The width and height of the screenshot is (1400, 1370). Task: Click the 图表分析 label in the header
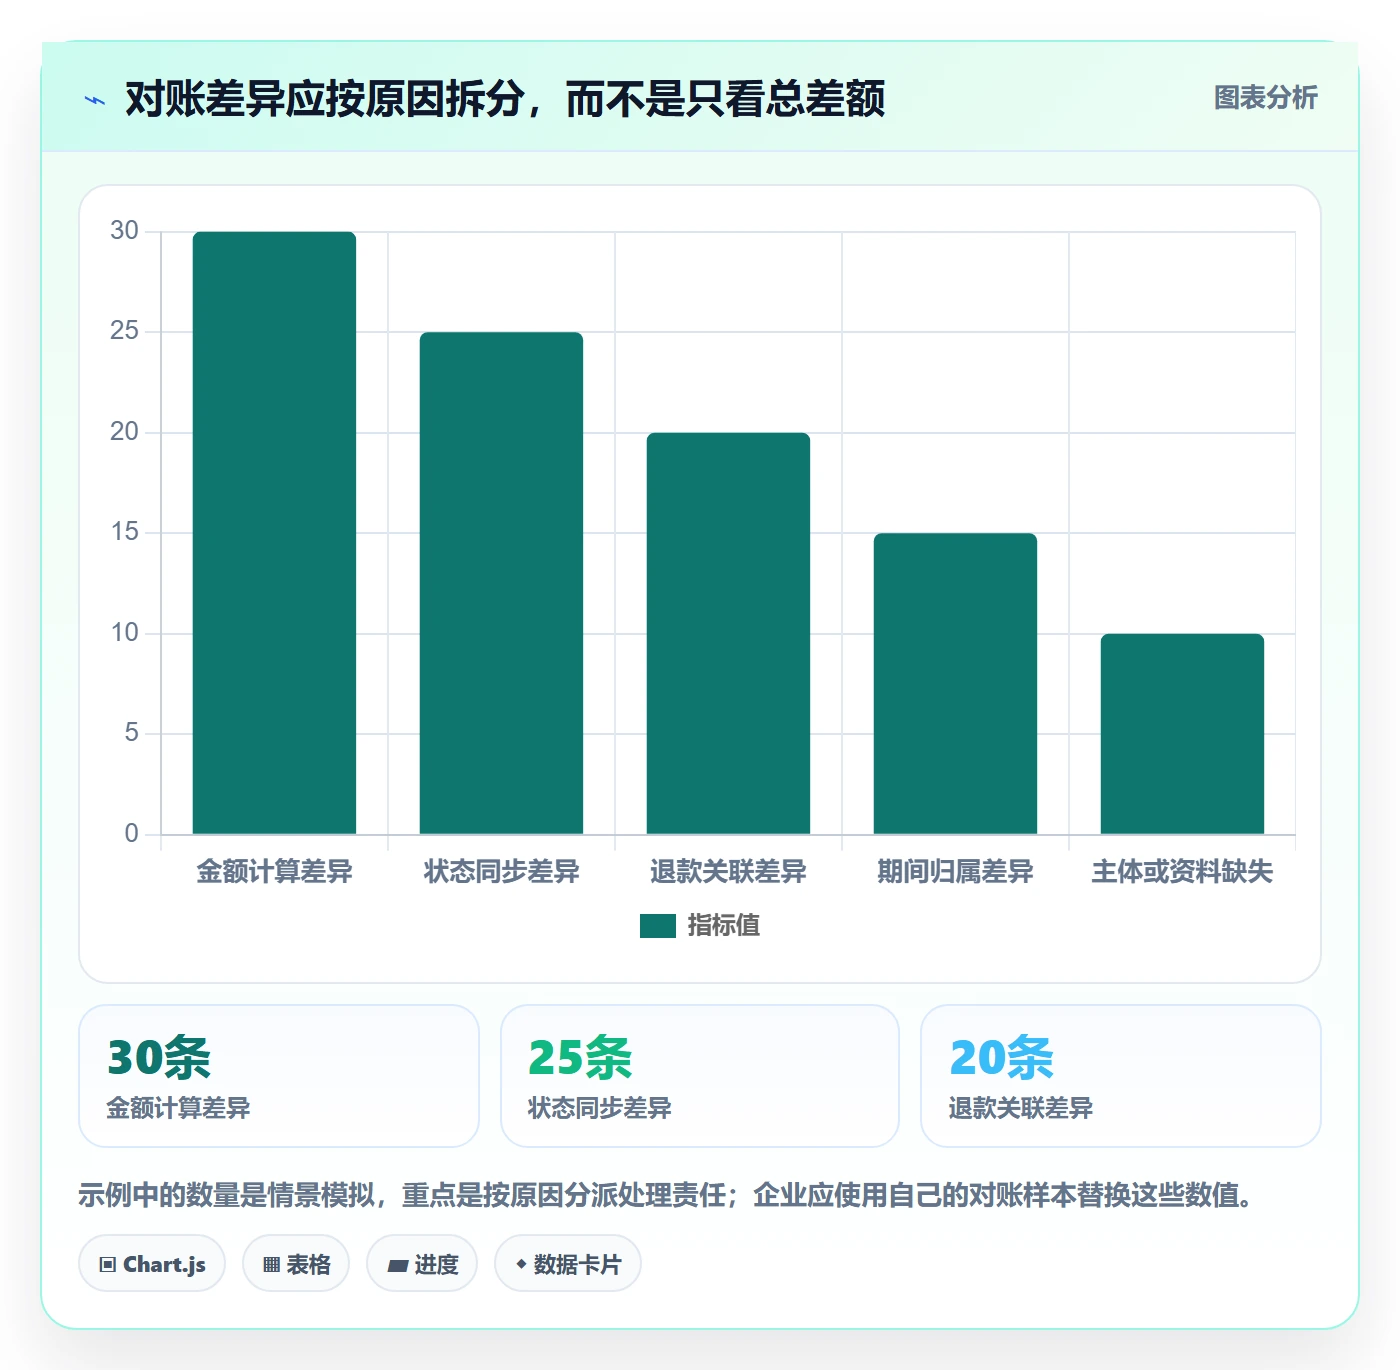click(x=1265, y=98)
